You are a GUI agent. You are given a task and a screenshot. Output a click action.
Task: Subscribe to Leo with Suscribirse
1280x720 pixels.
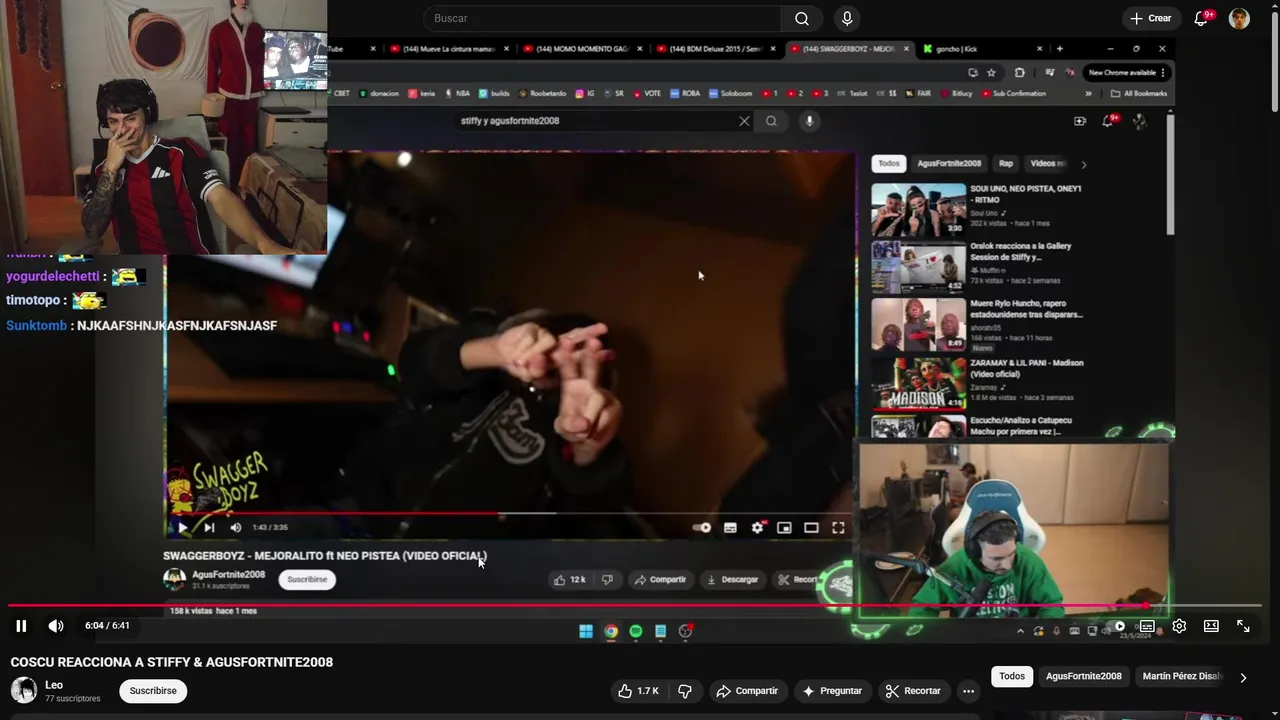(x=153, y=691)
